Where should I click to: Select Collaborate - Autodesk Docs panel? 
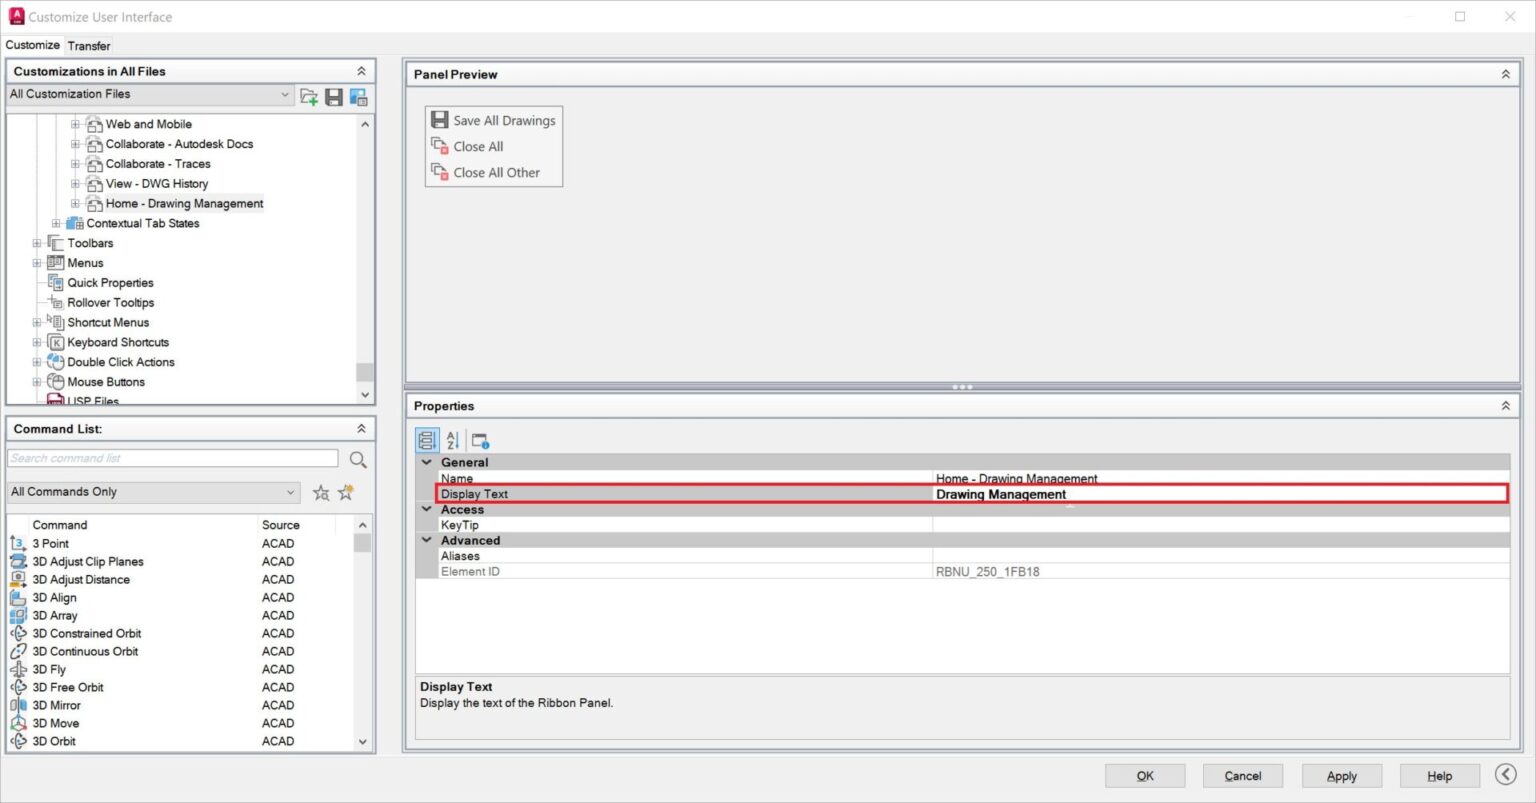(x=179, y=144)
